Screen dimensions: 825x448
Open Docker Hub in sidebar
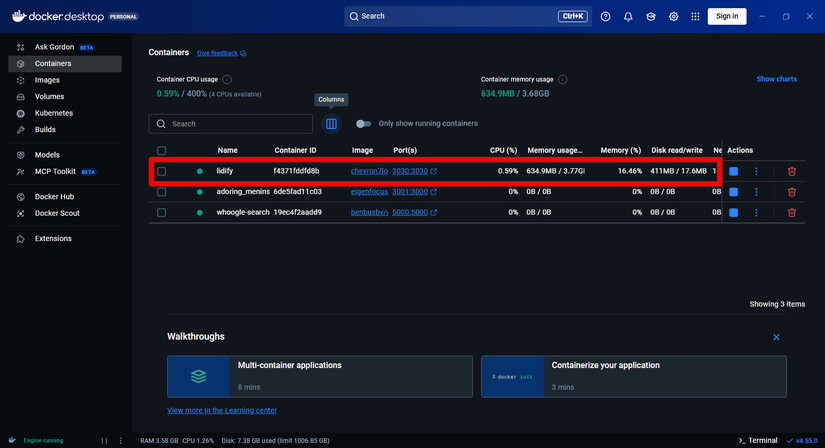[x=65, y=197]
